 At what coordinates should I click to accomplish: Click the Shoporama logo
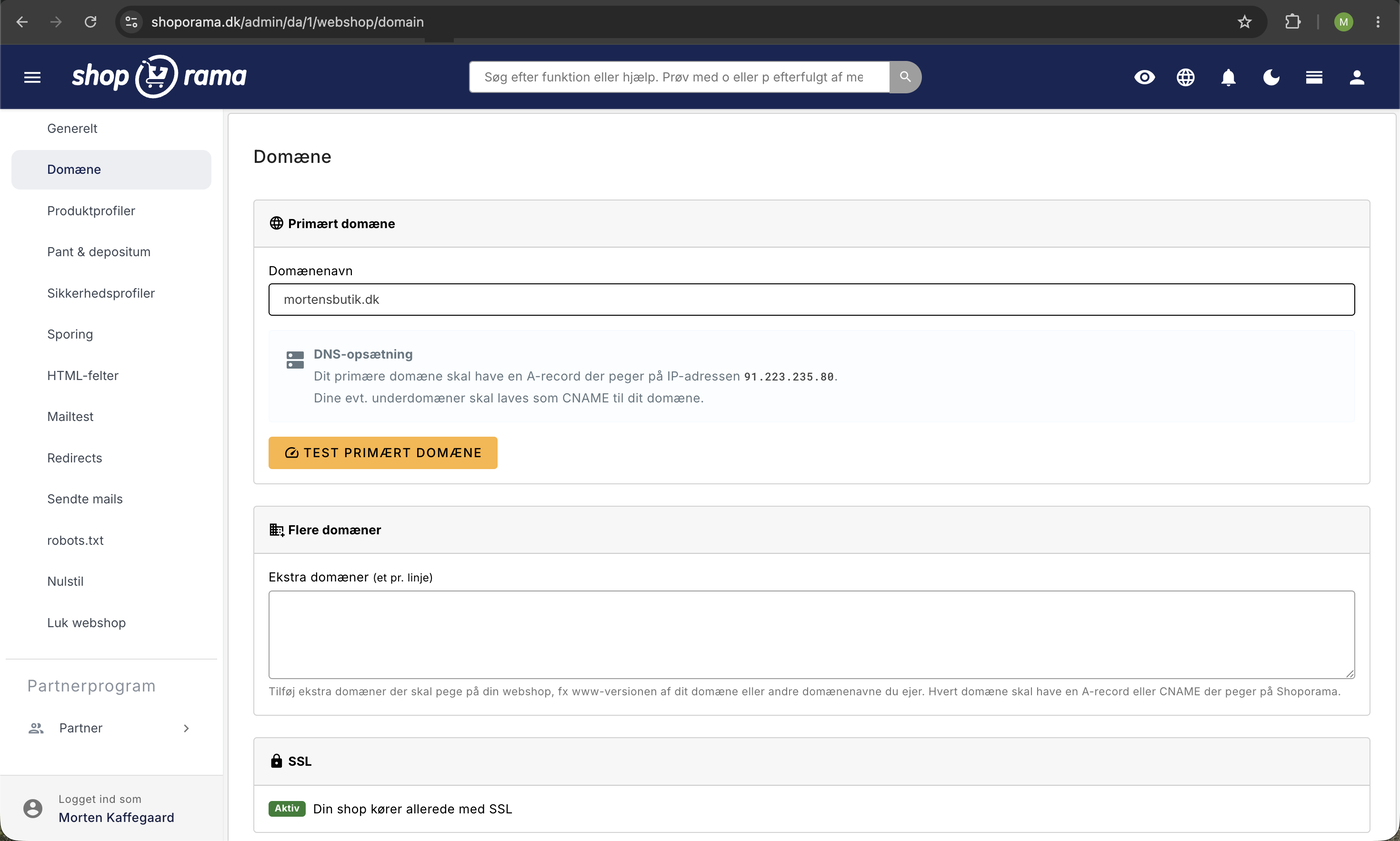click(159, 76)
